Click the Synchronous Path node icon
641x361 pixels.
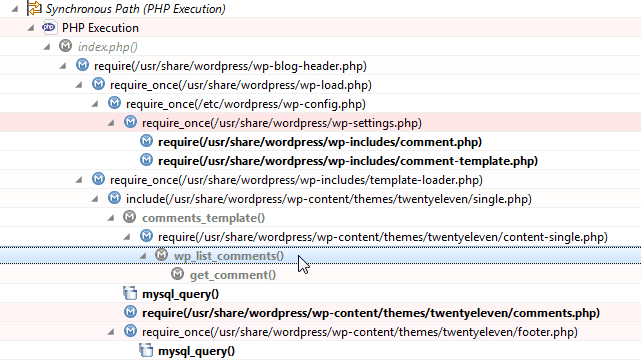pos(34,8)
